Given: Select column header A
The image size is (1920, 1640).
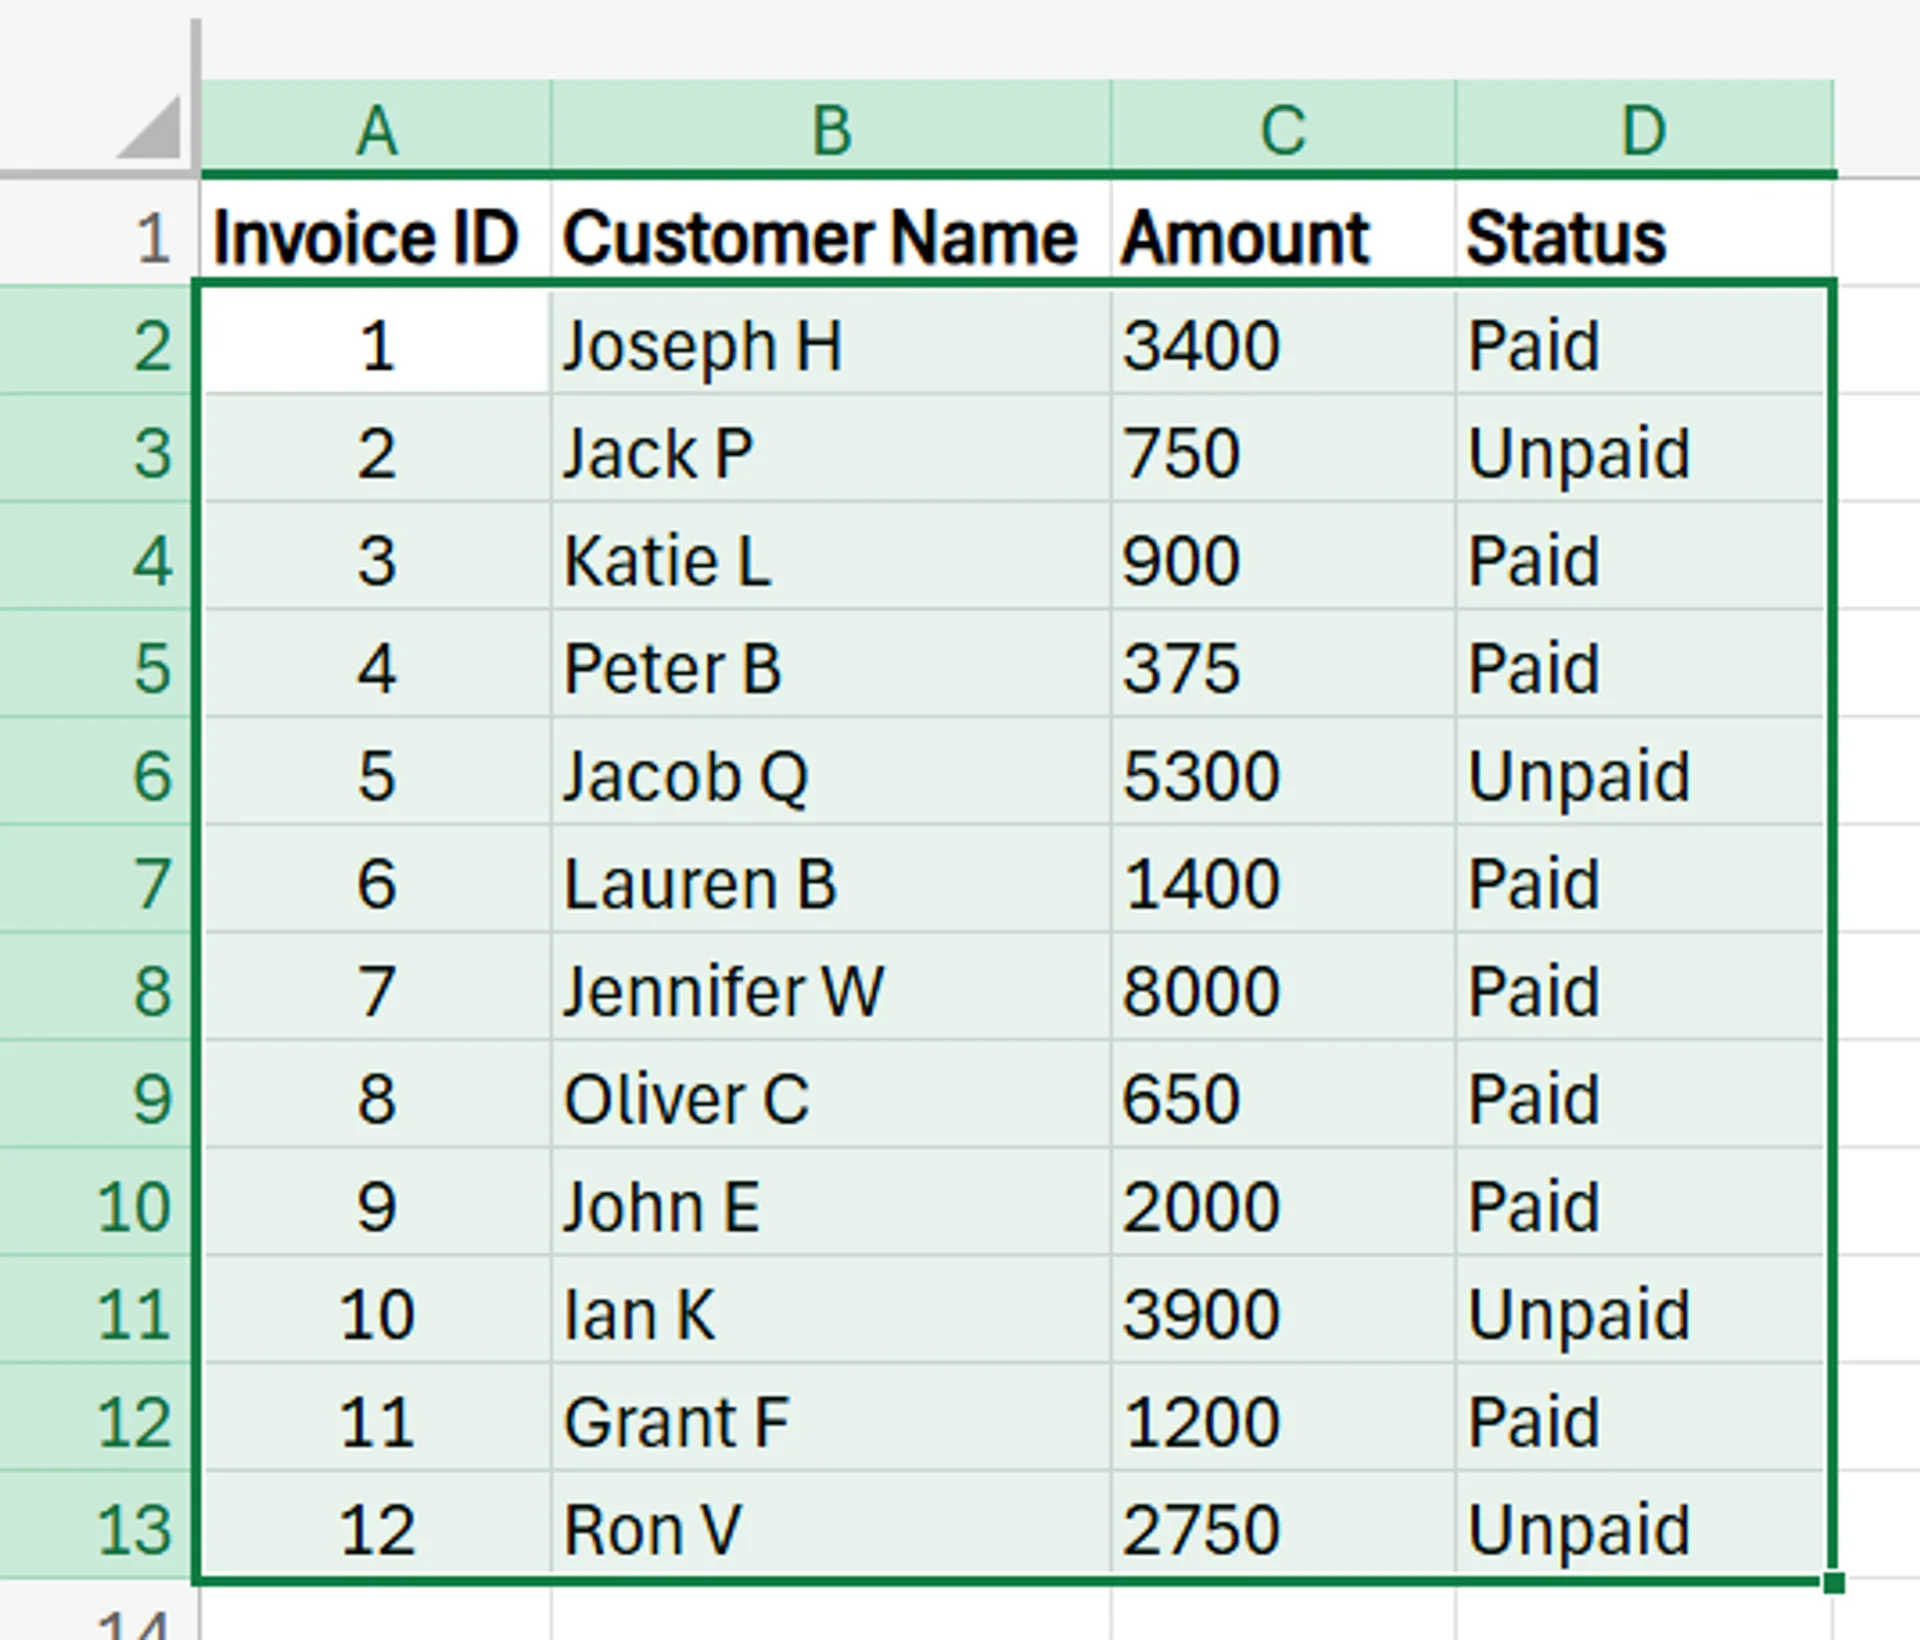Looking at the screenshot, I should point(375,125).
